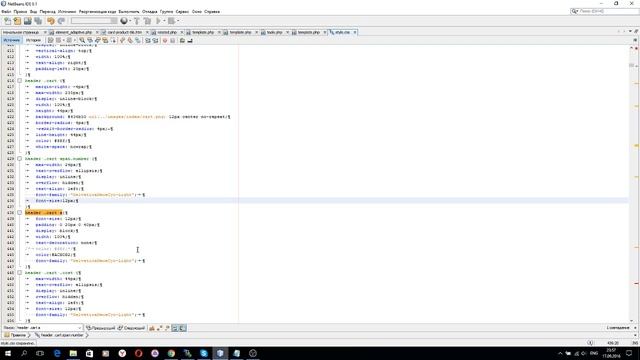
Task: Click the Предыдущий find button
Action: (101, 328)
